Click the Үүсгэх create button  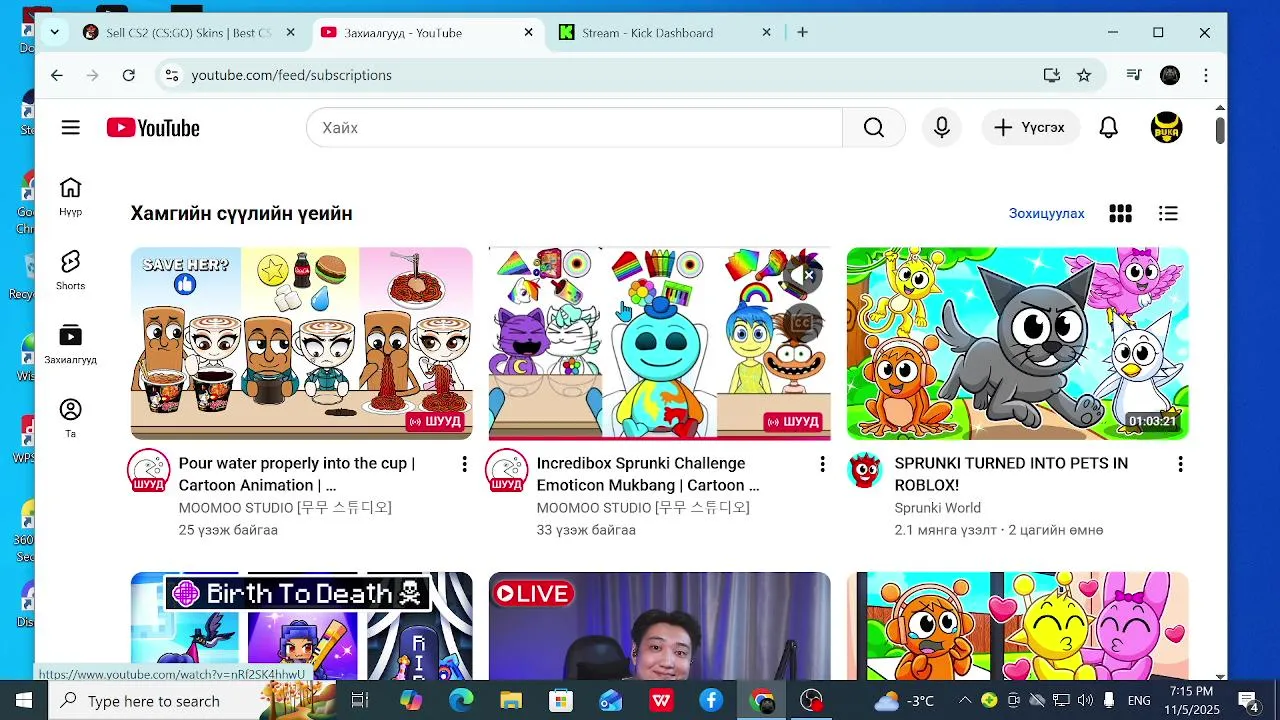click(1030, 128)
